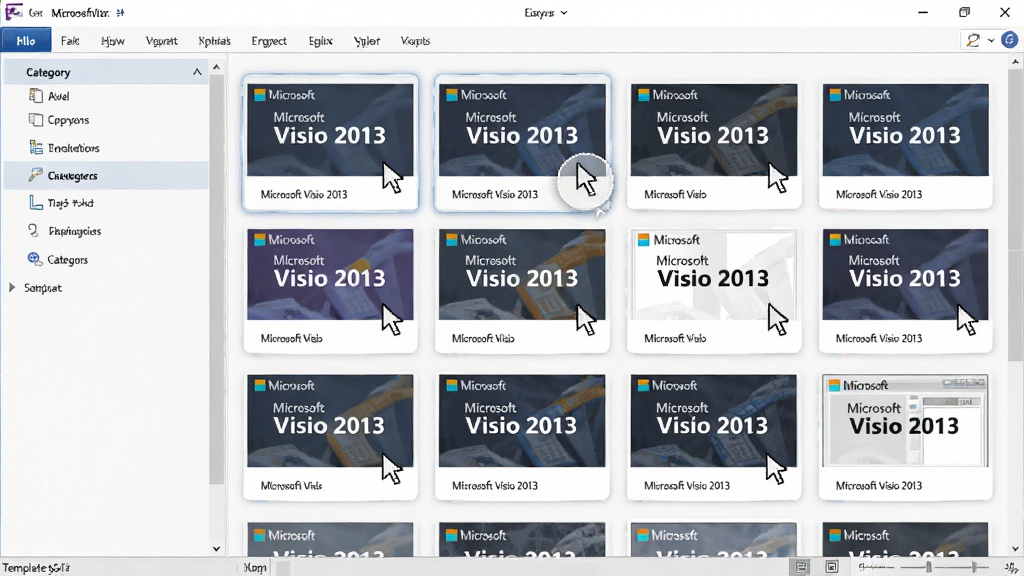Image resolution: width=1024 pixels, height=576 pixels.
Task: Click the zoom-out end of status slider
Action: pos(862,567)
